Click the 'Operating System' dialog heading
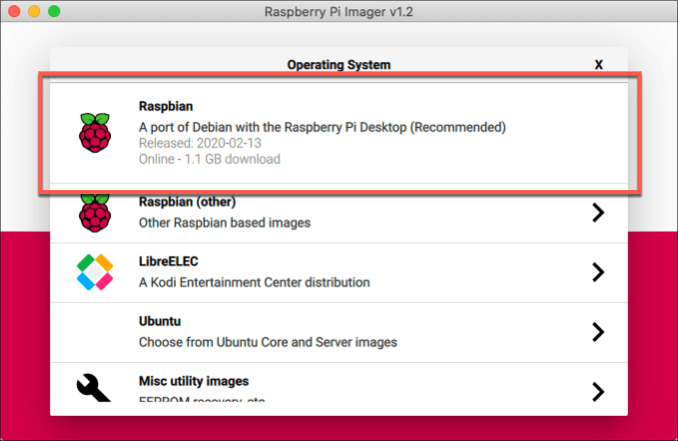 coord(339,65)
